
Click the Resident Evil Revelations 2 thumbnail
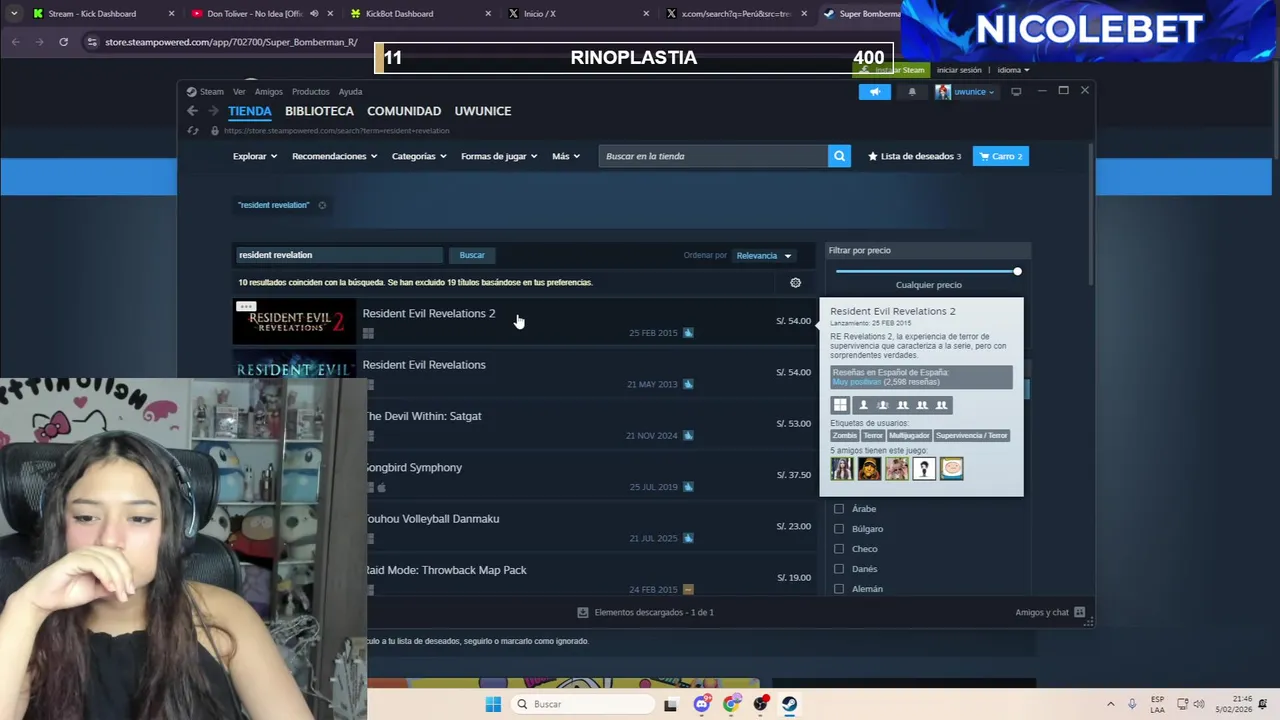(x=294, y=322)
